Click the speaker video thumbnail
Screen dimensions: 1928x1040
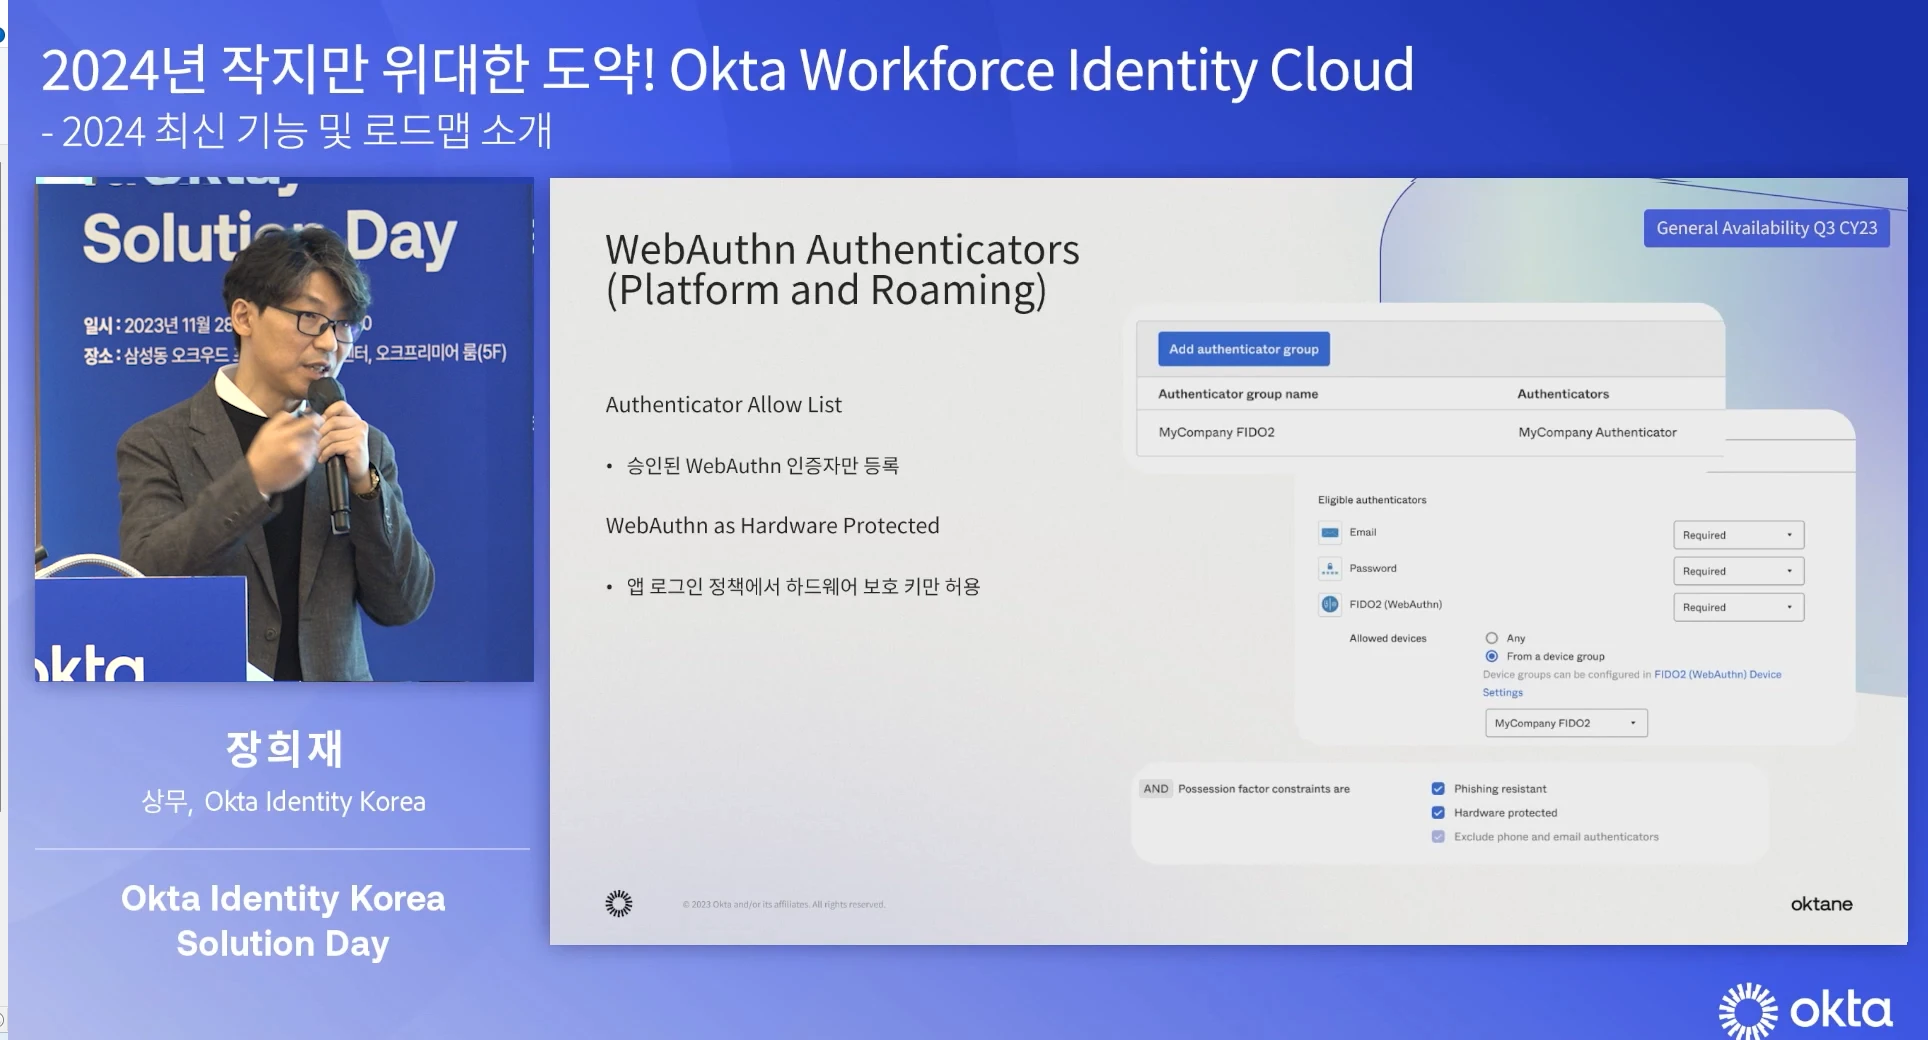click(x=284, y=430)
